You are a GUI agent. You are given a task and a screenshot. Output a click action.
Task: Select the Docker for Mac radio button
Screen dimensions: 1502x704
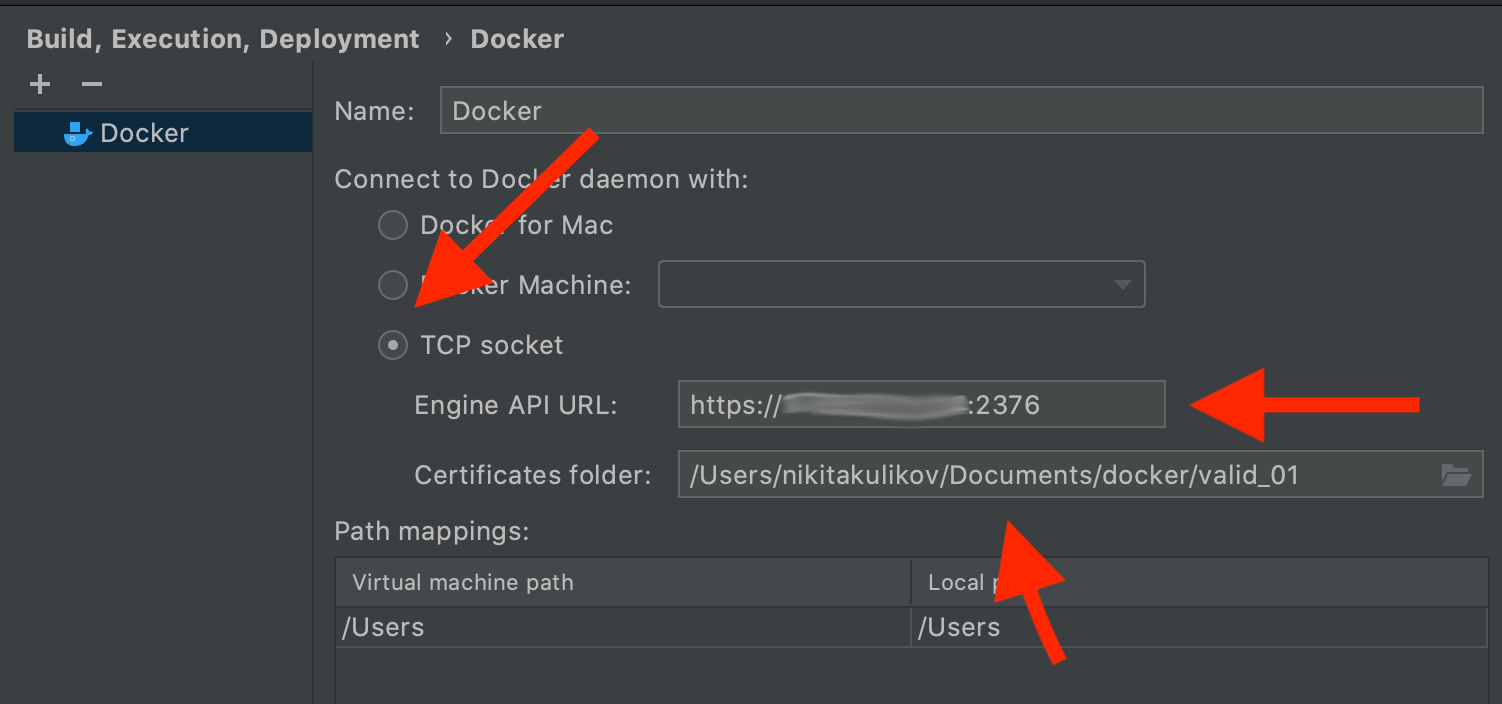tap(393, 225)
